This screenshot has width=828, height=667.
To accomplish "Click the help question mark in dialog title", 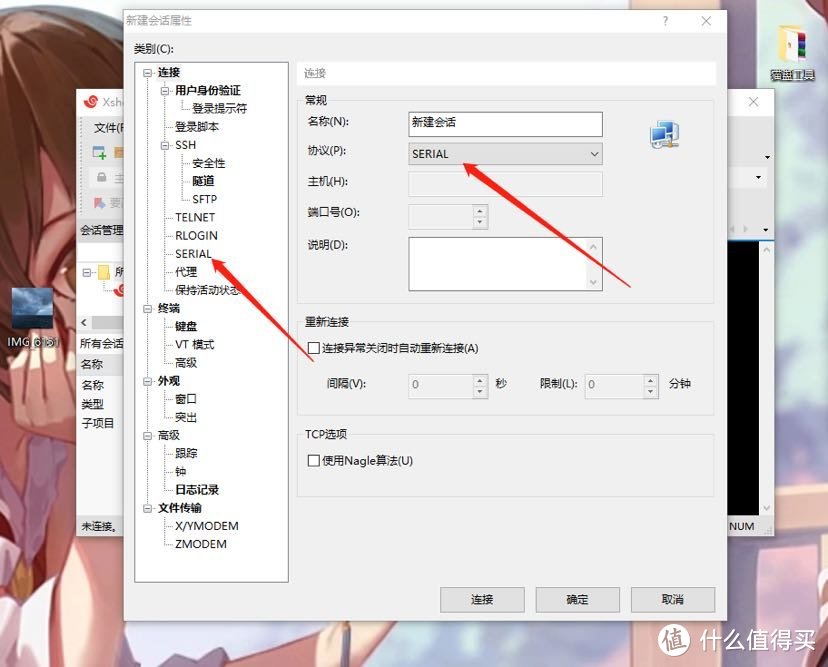I will point(665,21).
